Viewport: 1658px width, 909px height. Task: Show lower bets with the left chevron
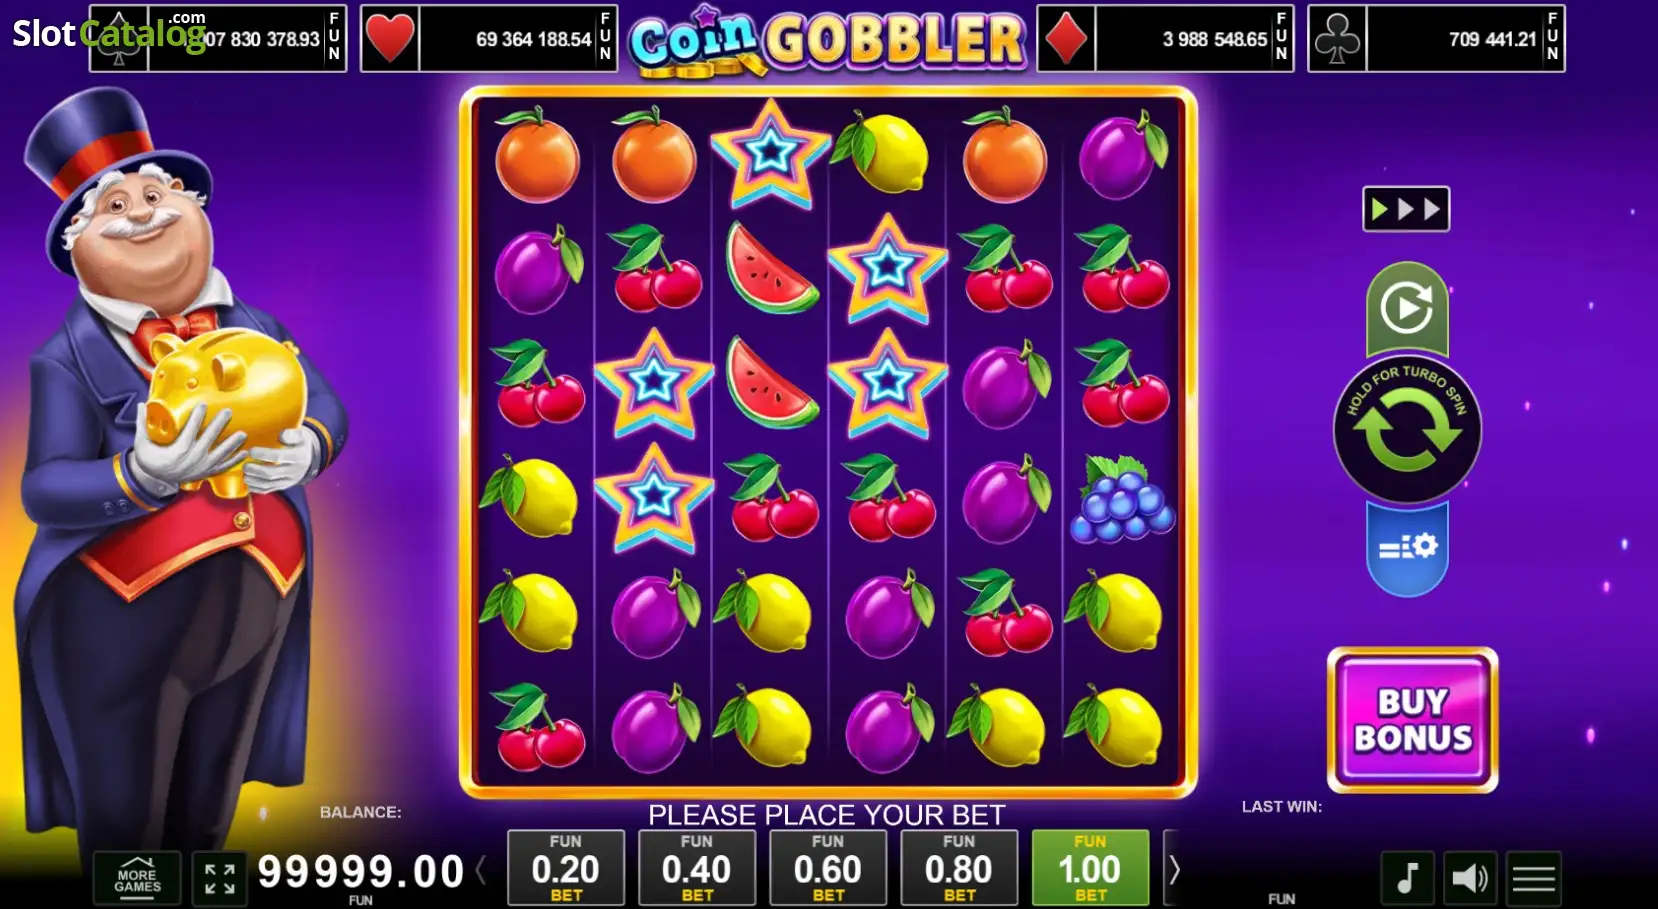482,870
